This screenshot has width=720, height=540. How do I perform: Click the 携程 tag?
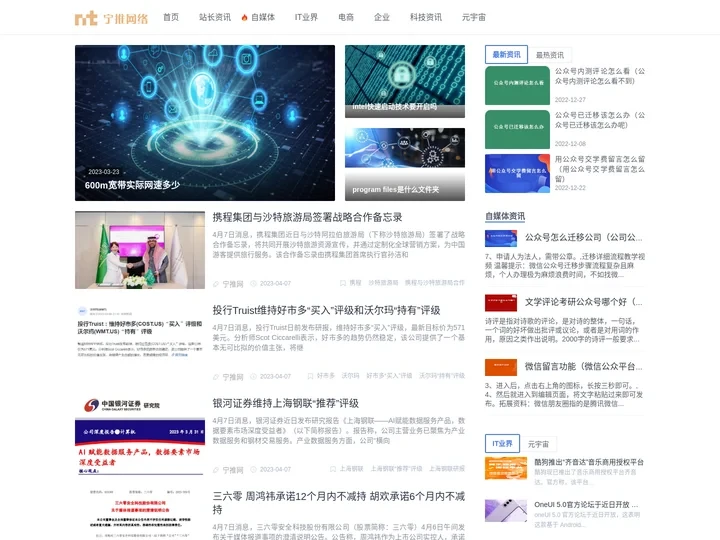(355, 283)
